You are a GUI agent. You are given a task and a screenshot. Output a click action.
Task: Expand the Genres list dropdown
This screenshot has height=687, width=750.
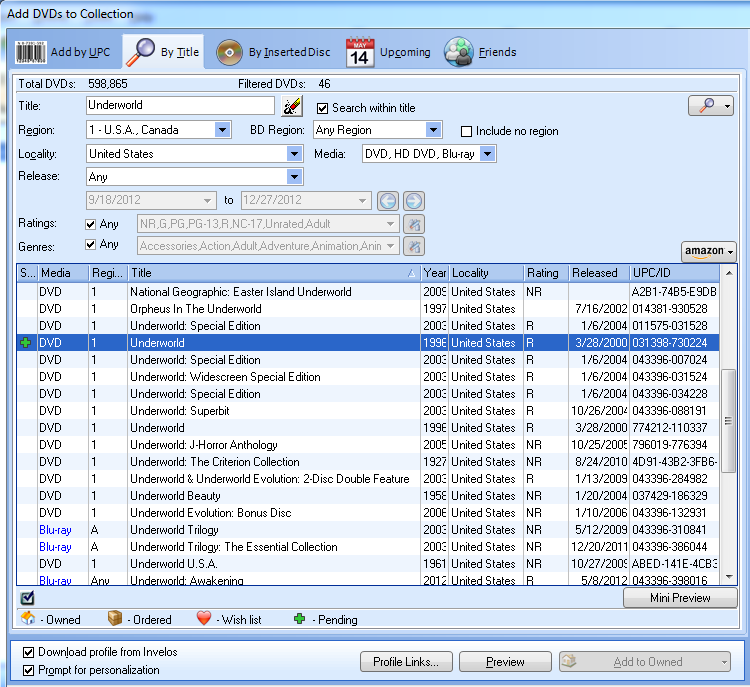(390, 246)
